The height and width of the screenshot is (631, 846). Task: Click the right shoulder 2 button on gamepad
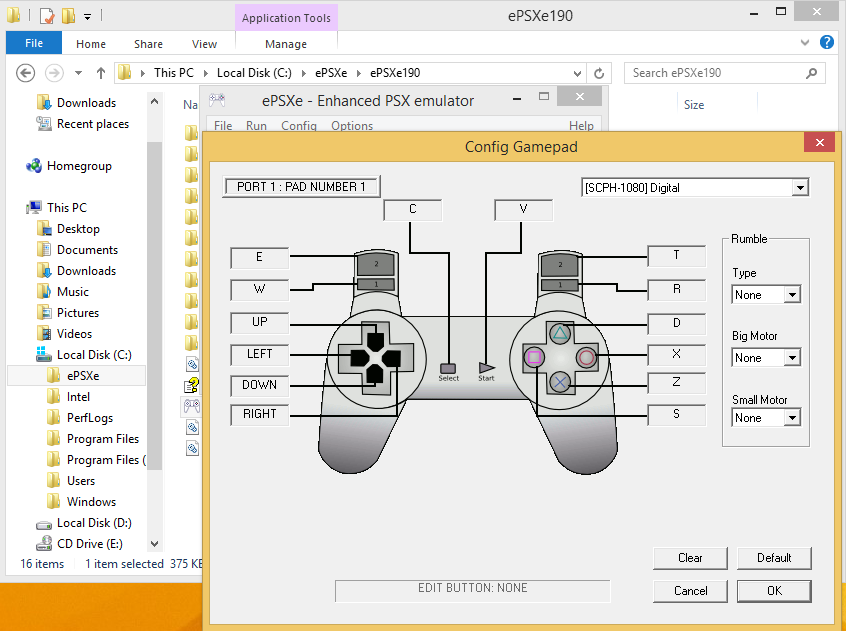coord(560,264)
